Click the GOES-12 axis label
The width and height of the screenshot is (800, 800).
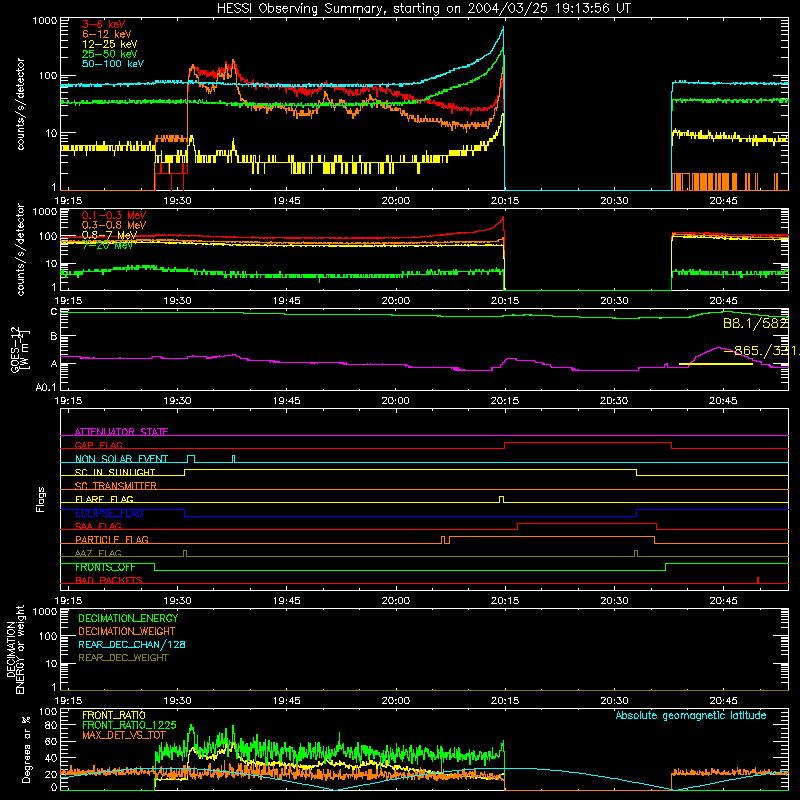coord(15,349)
